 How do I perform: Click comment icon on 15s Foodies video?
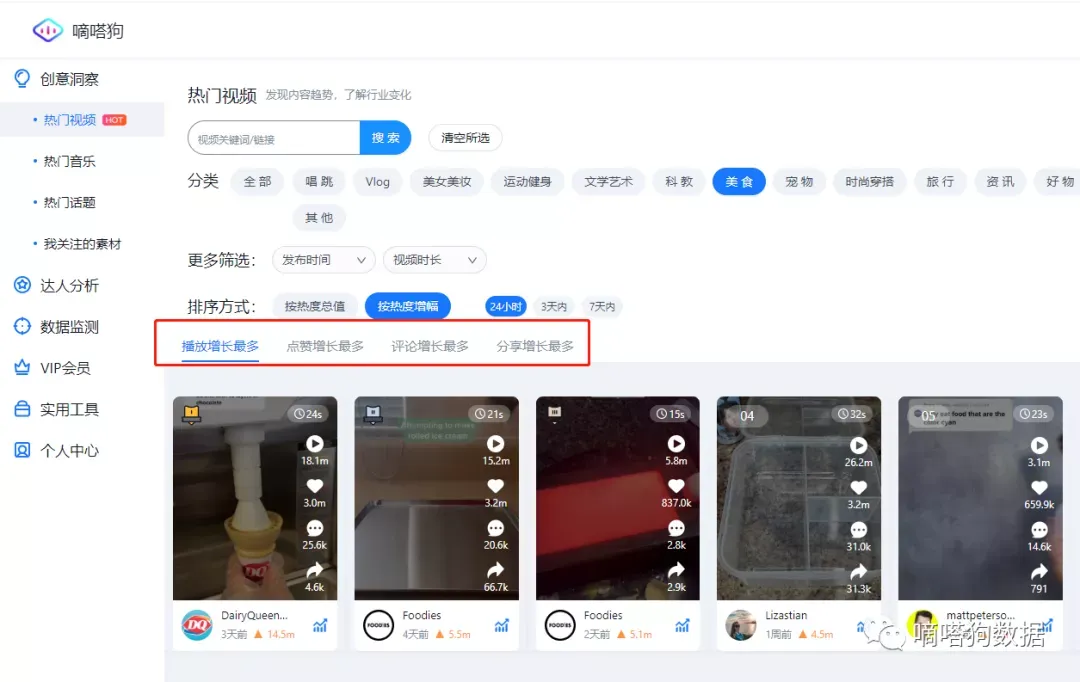click(676, 528)
